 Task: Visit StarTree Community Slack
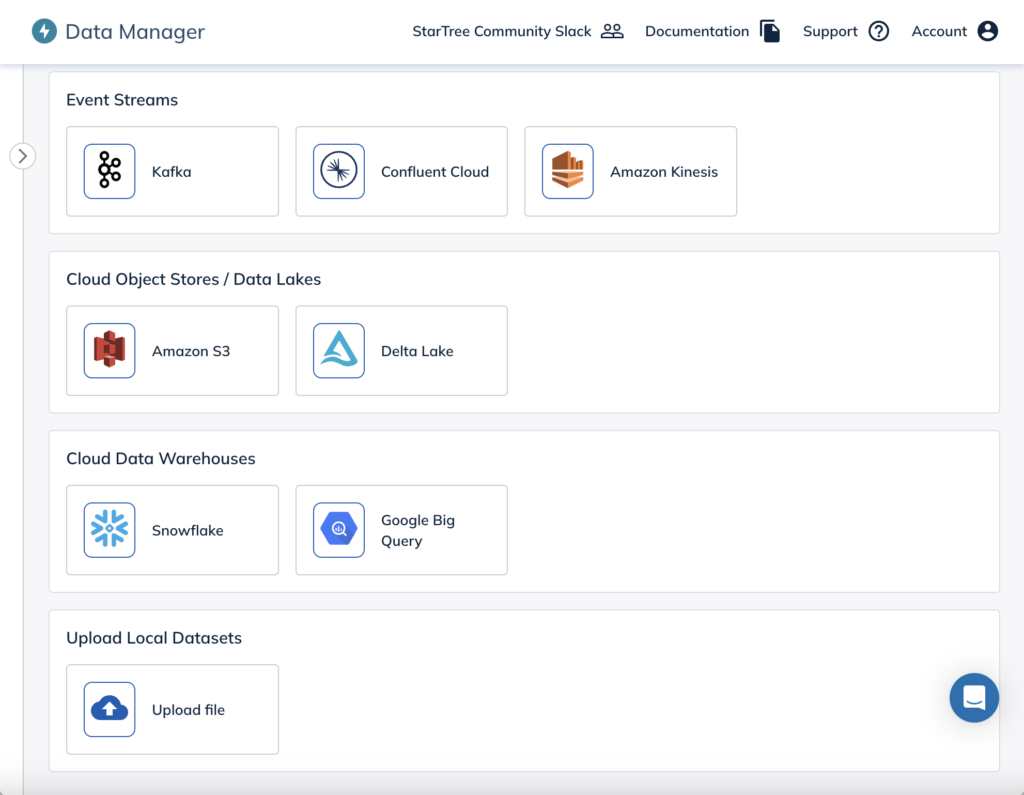[517, 31]
